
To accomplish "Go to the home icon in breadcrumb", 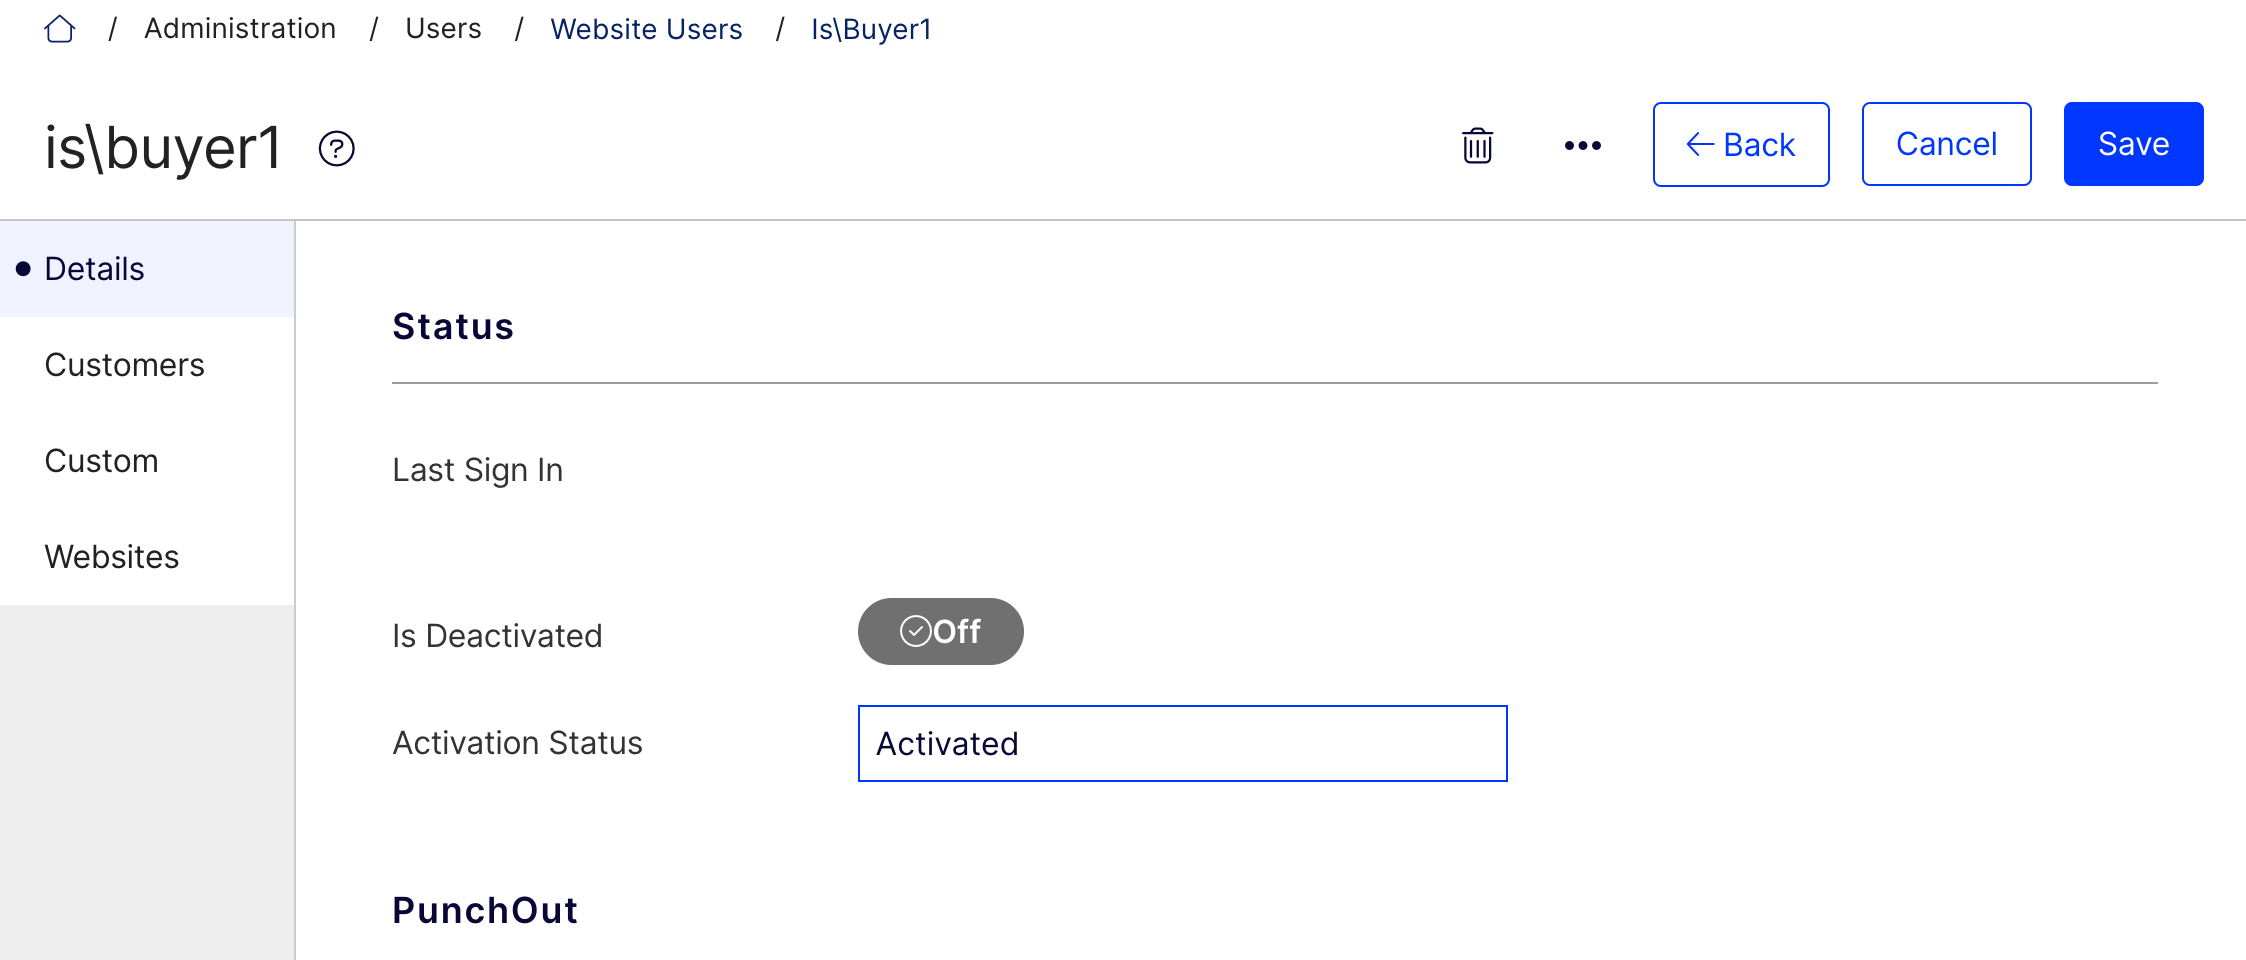I will 60,29.
